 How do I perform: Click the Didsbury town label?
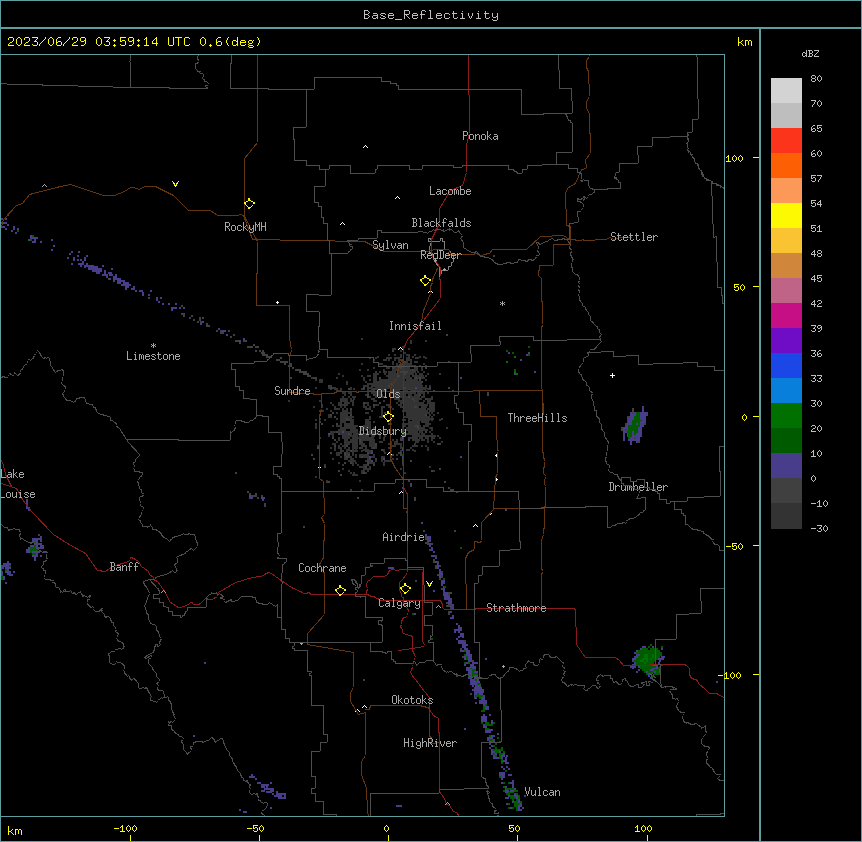click(382, 431)
